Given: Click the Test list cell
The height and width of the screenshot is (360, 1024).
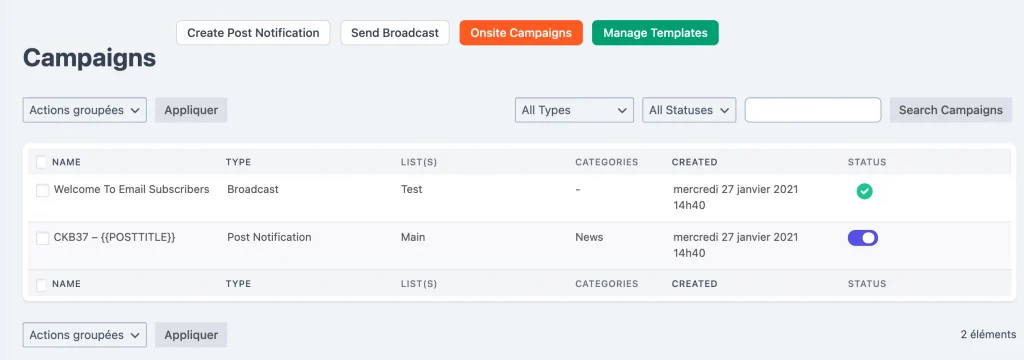Looking at the screenshot, I should (x=411, y=189).
